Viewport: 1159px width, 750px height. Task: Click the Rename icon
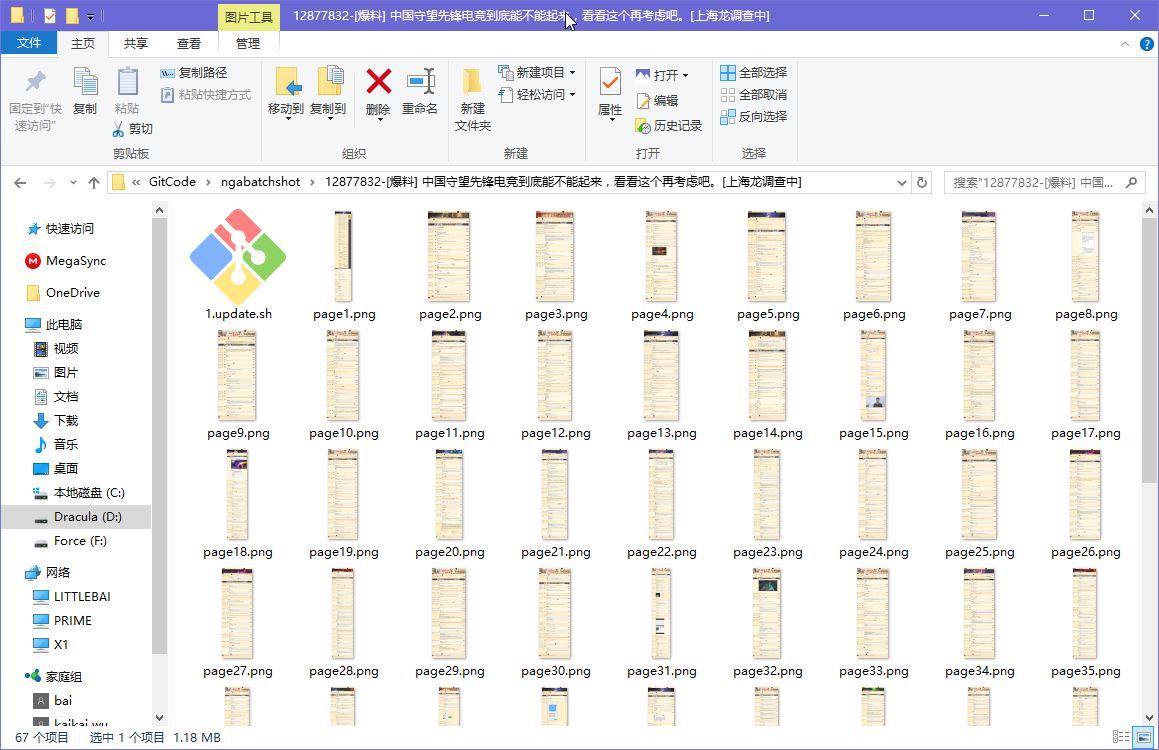point(420,81)
